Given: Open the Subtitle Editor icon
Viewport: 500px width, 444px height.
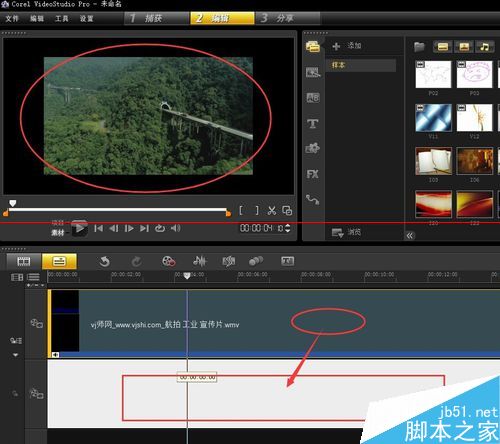Looking at the screenshot, I should (x=288, y=261).
